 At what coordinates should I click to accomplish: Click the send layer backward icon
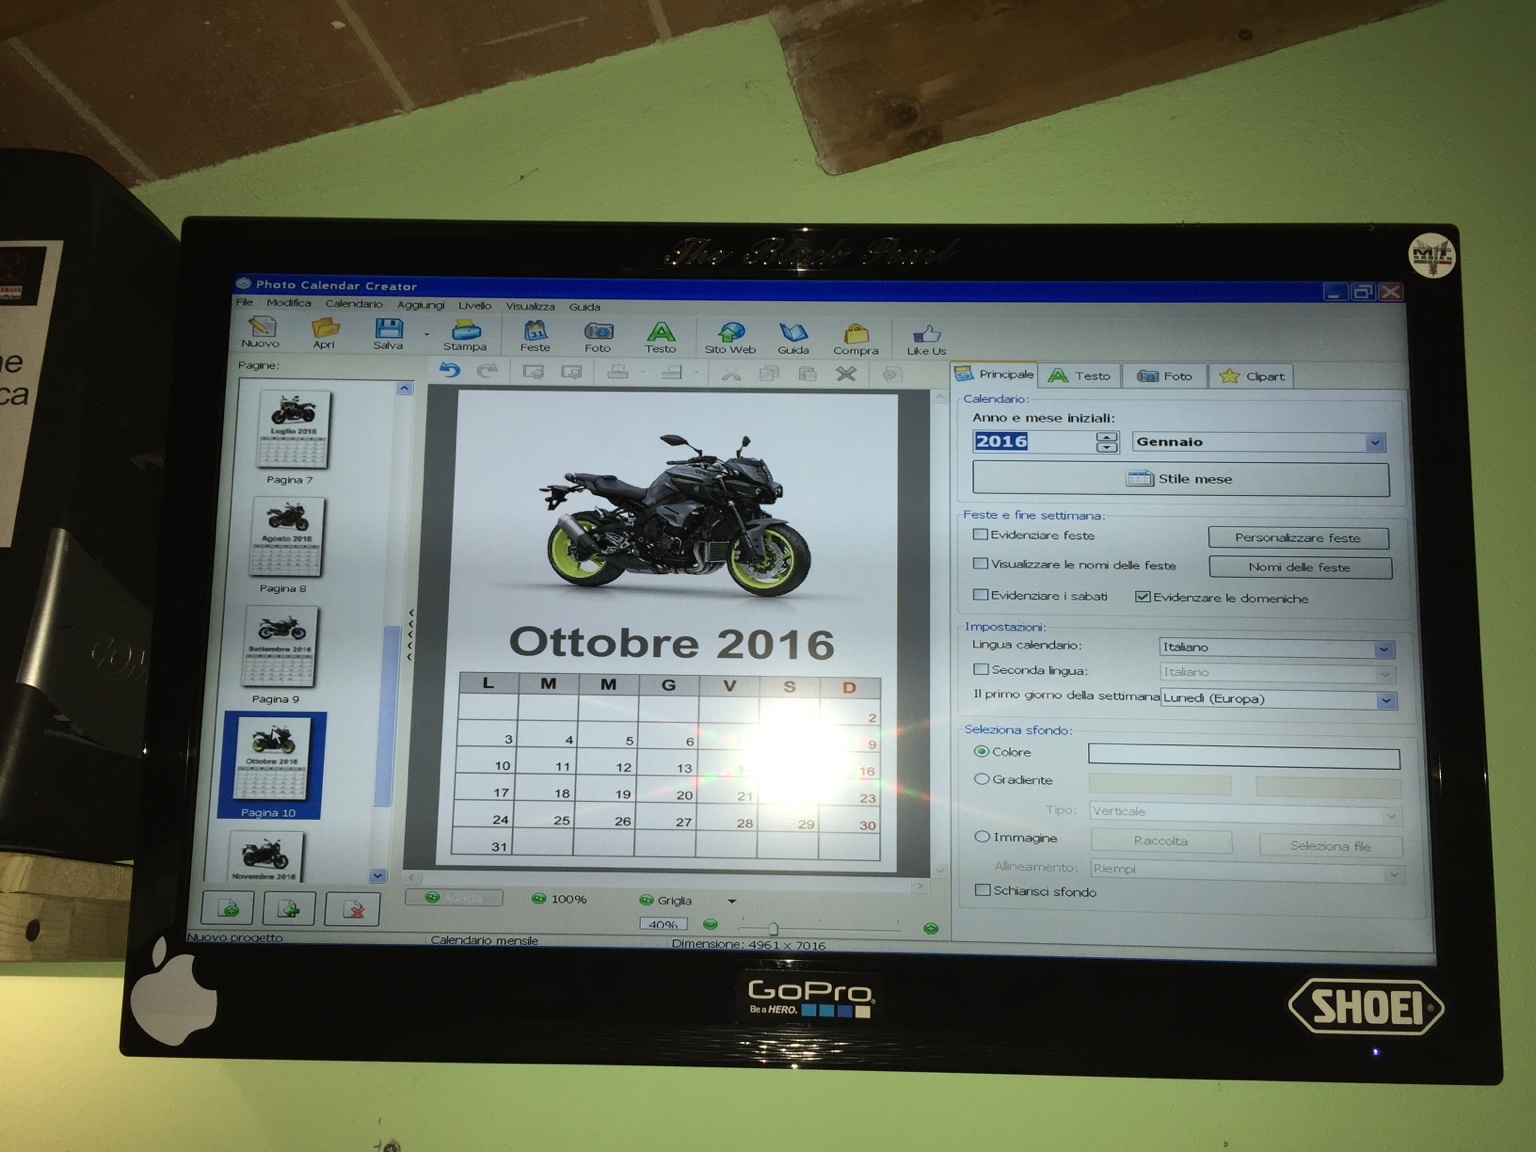571,372
